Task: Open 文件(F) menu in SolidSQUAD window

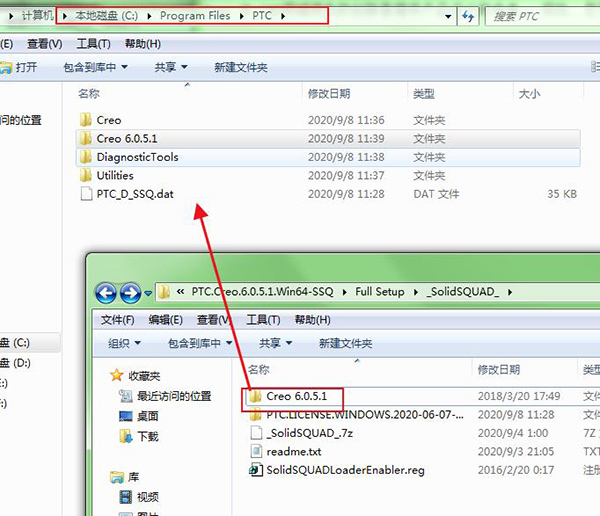Action: coord(117,320)
